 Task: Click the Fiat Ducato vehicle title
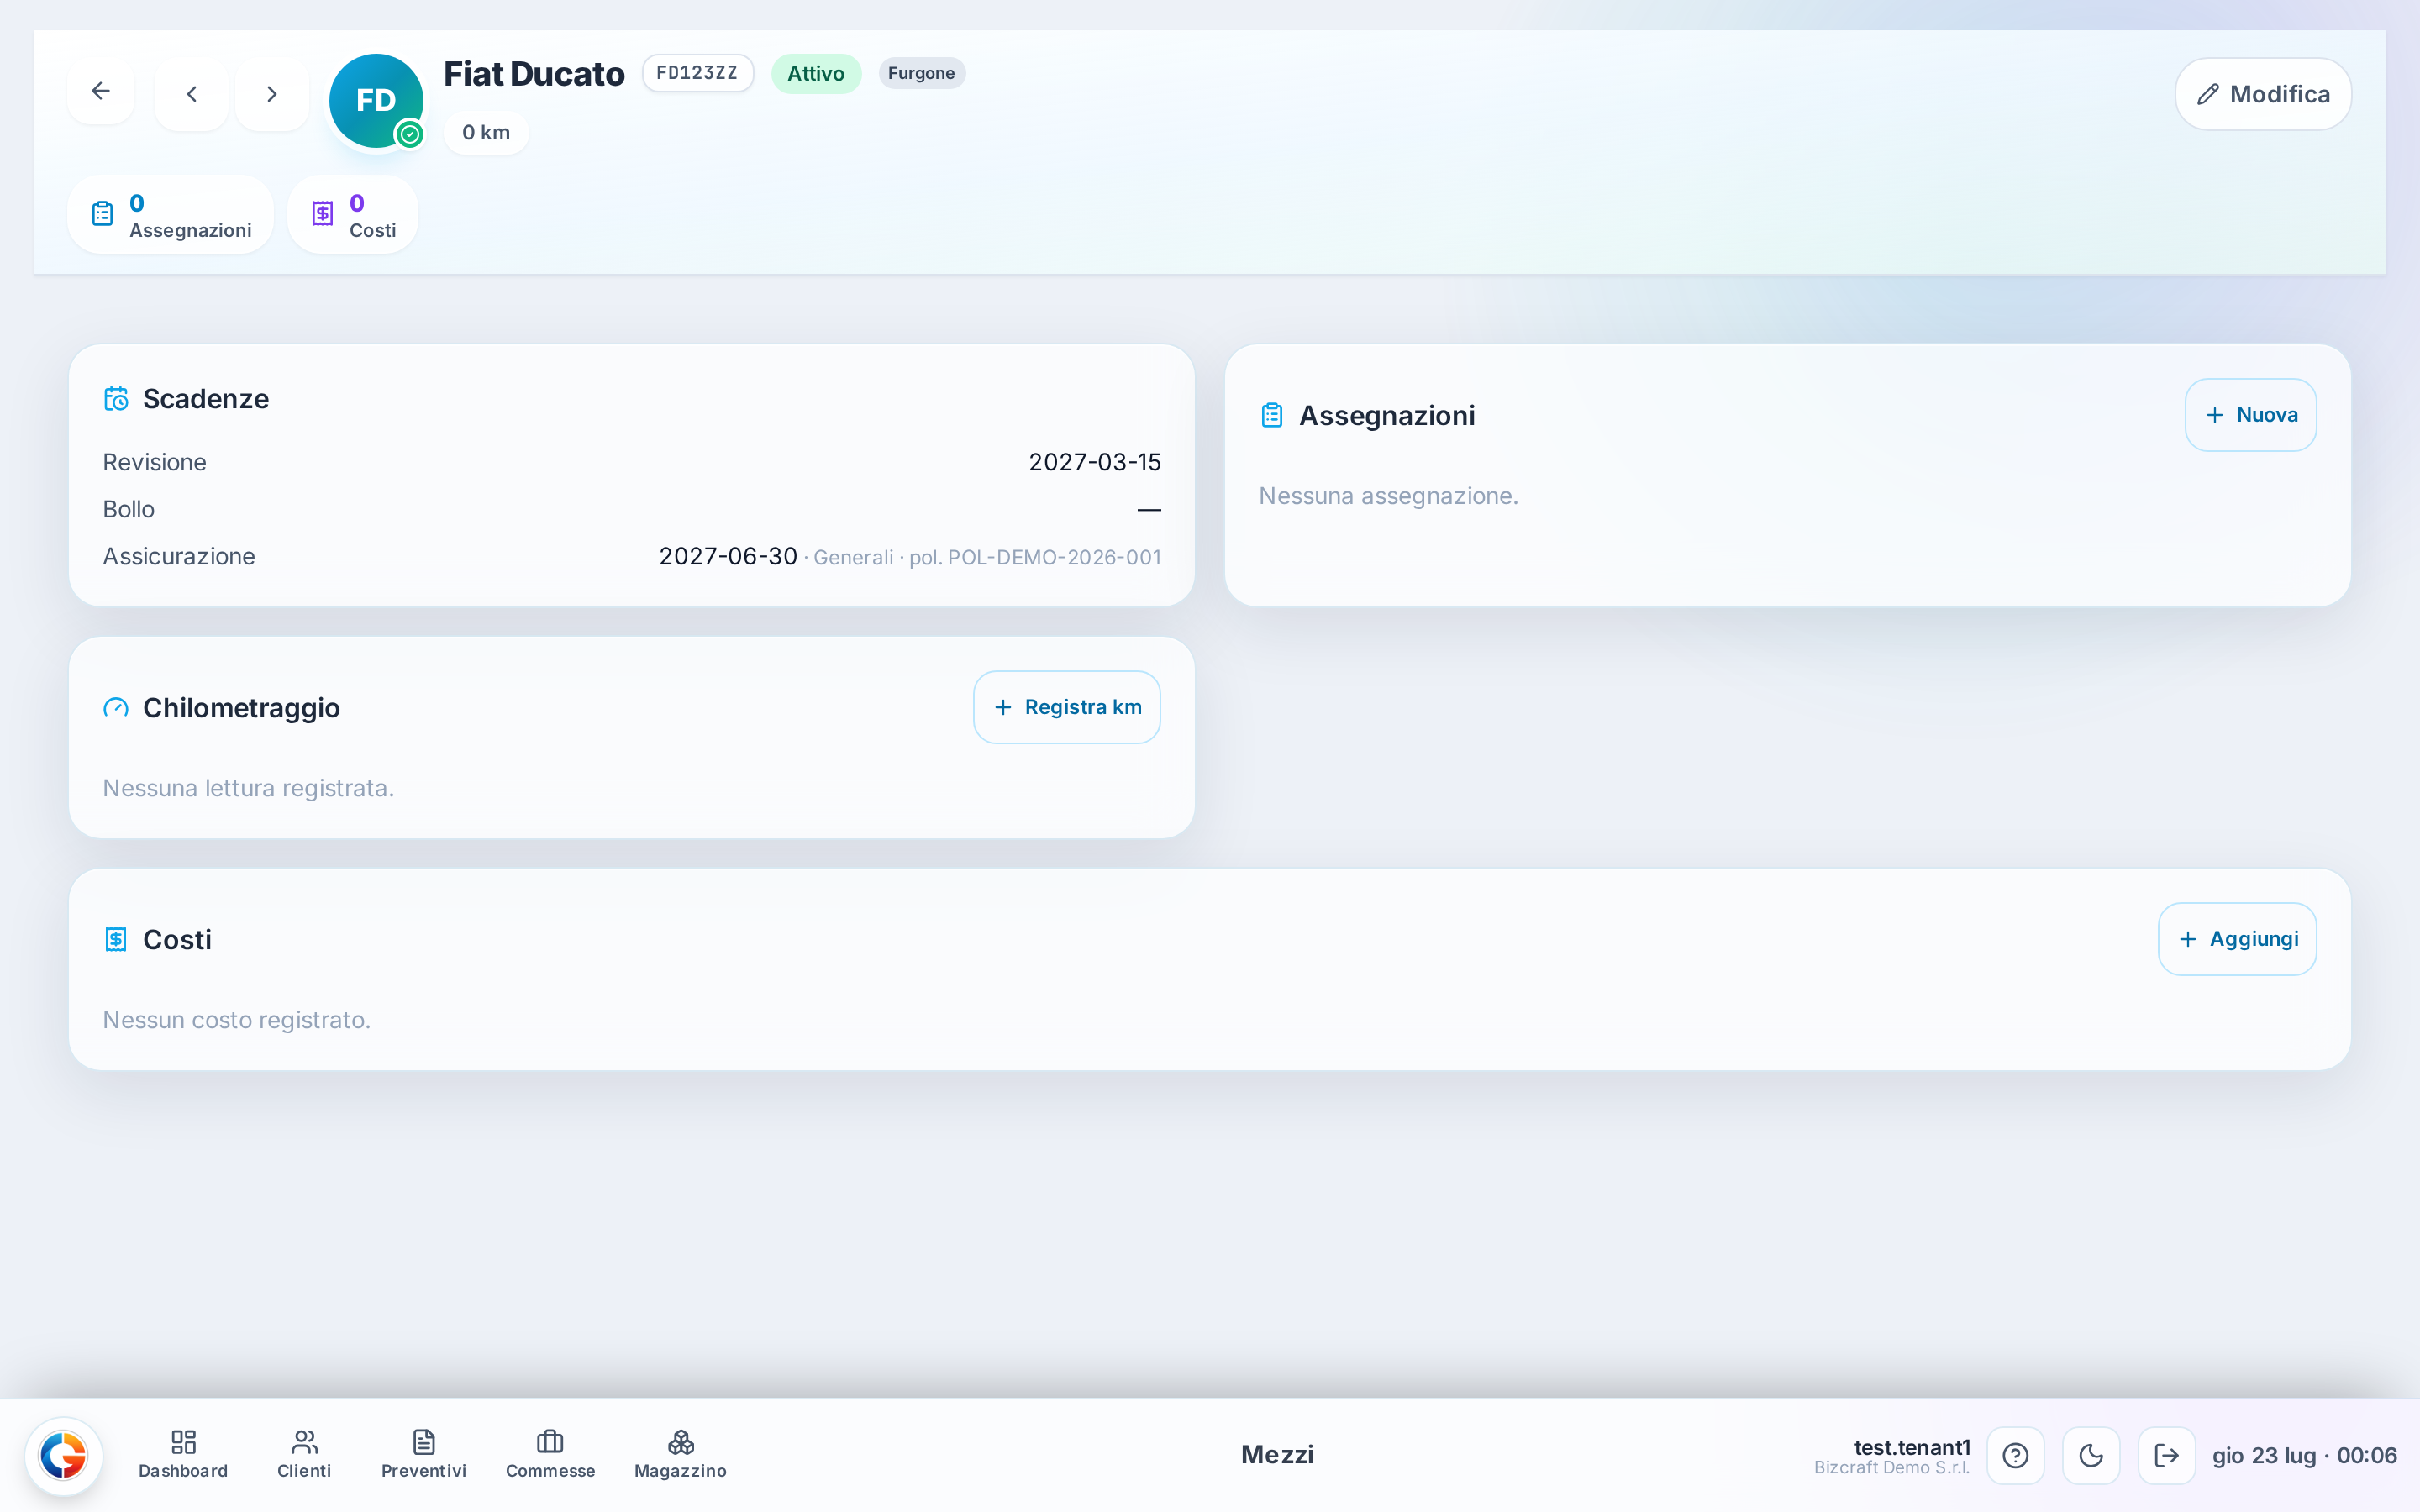click(534, 74)
